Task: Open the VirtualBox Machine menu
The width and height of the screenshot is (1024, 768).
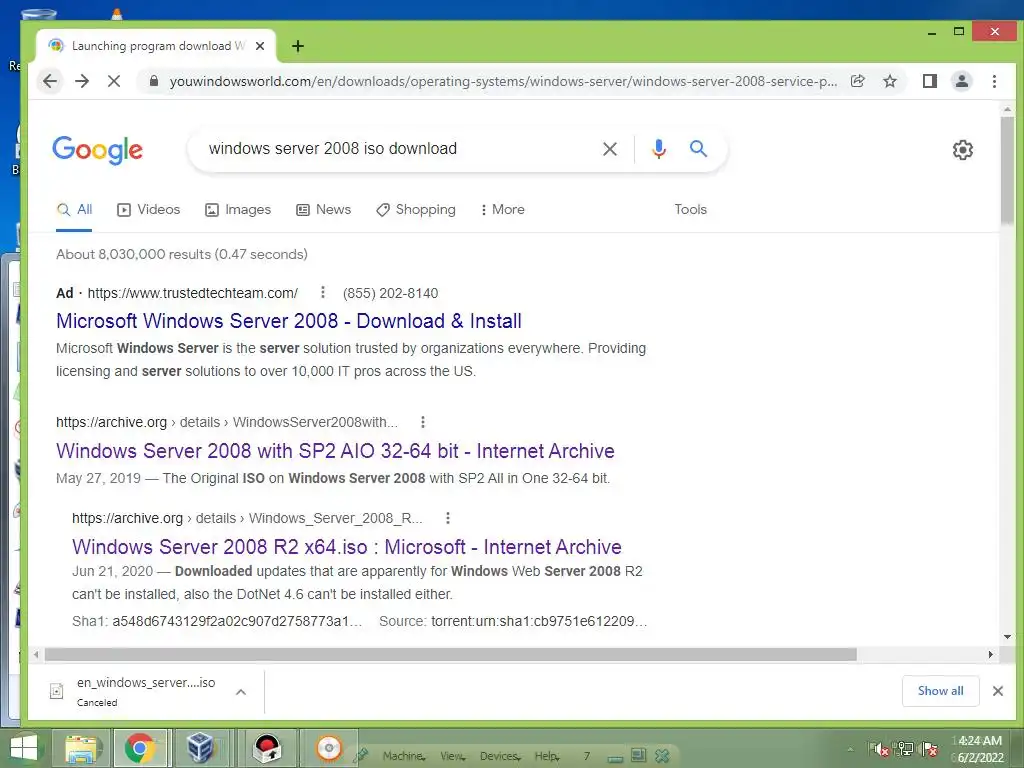Action: [x=404, y=756]
